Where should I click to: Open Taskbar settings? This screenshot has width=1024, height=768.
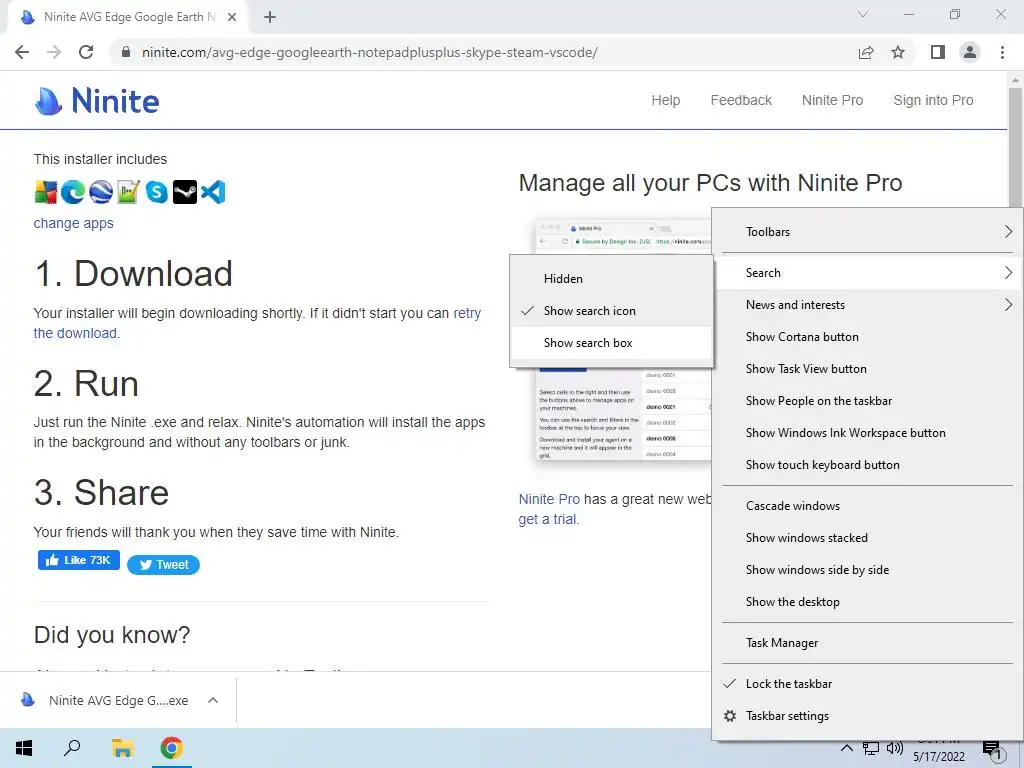point(867,716)
